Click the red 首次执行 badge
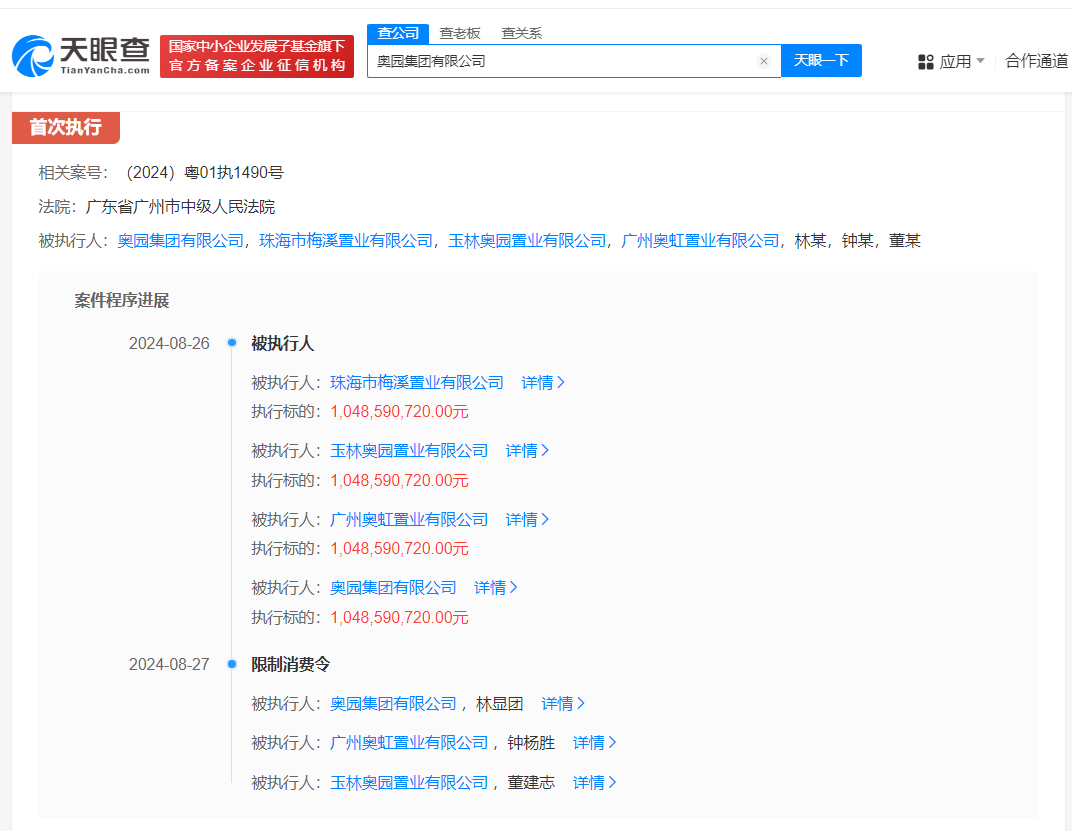 (x=65, y=128)
